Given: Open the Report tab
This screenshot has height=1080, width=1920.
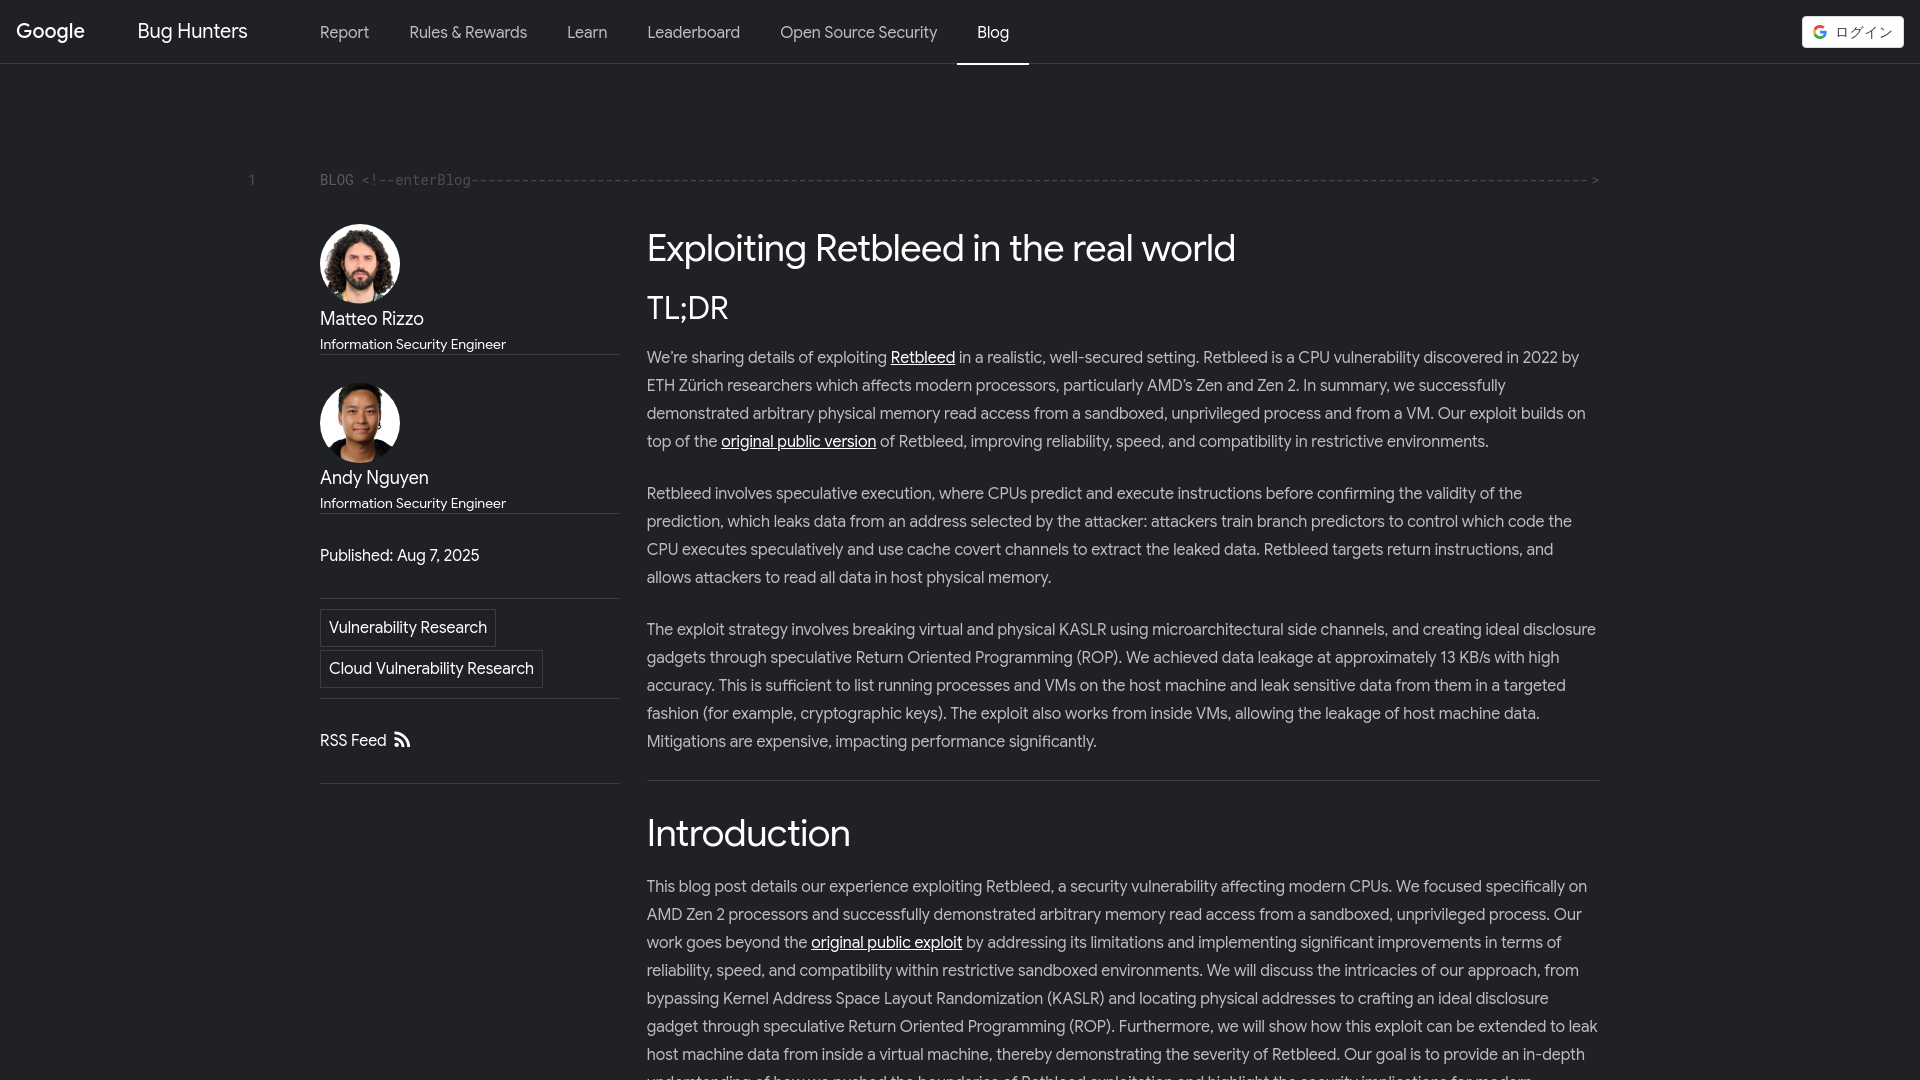Looking at the screenshot, I should tap(344, 32).
